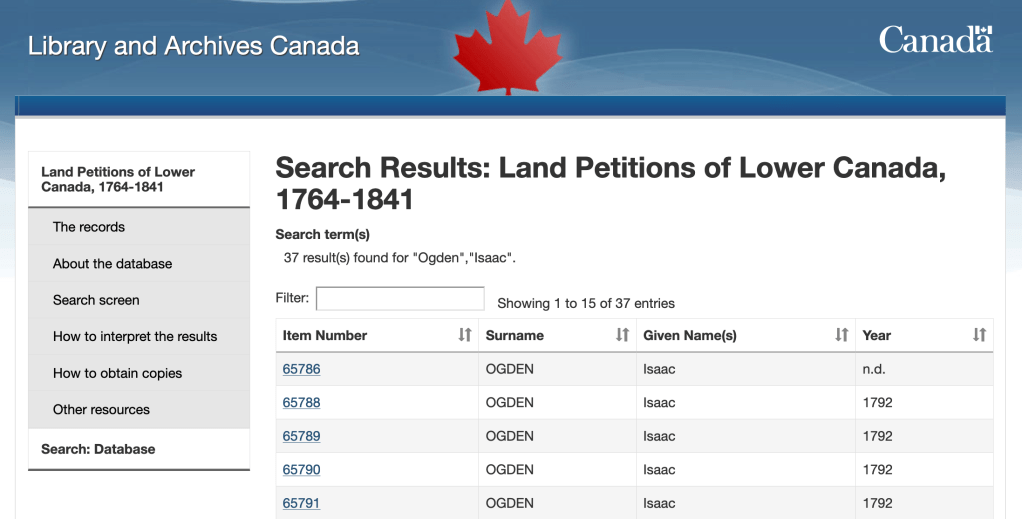Viewport: 1022px width, 519px height.
Task: Navigate to Search screen menu item
Action: [x=96, y=300]
